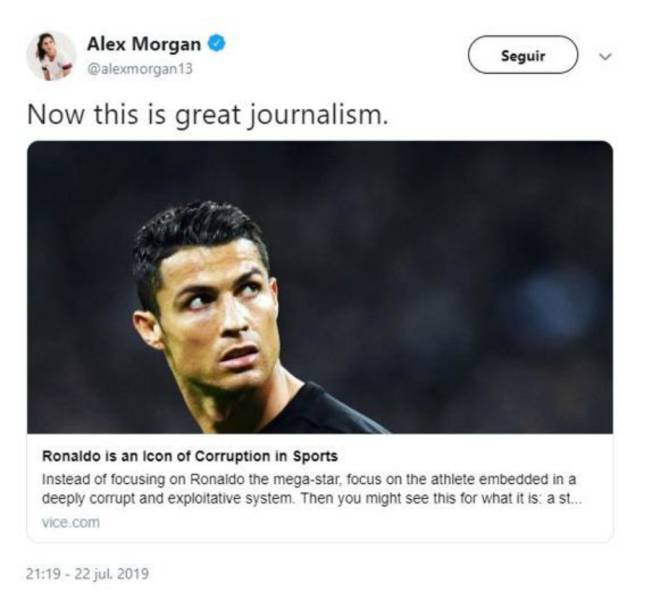Click the word 'Ronaldo' at the start of the headline
Image resolution: width=649 pixels, height=596 pixels.
point(67,457)
